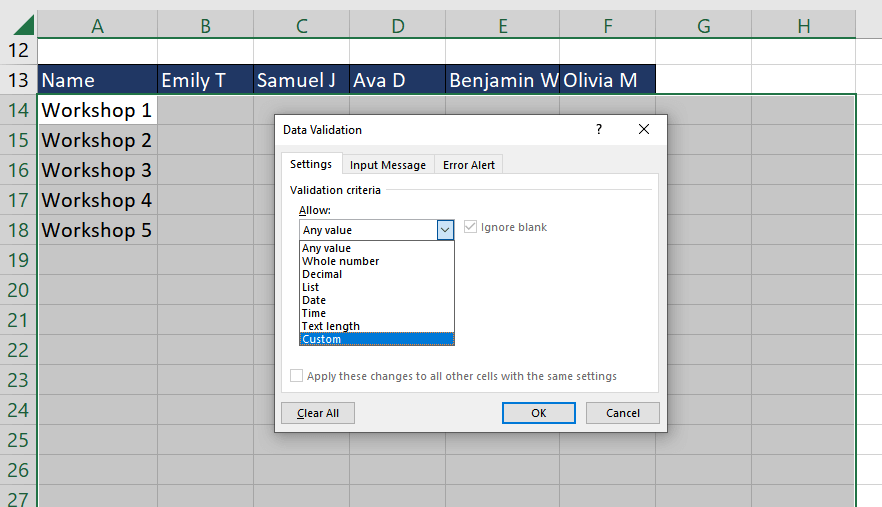
Task: Confirm with the OK button
Action: 538,413
